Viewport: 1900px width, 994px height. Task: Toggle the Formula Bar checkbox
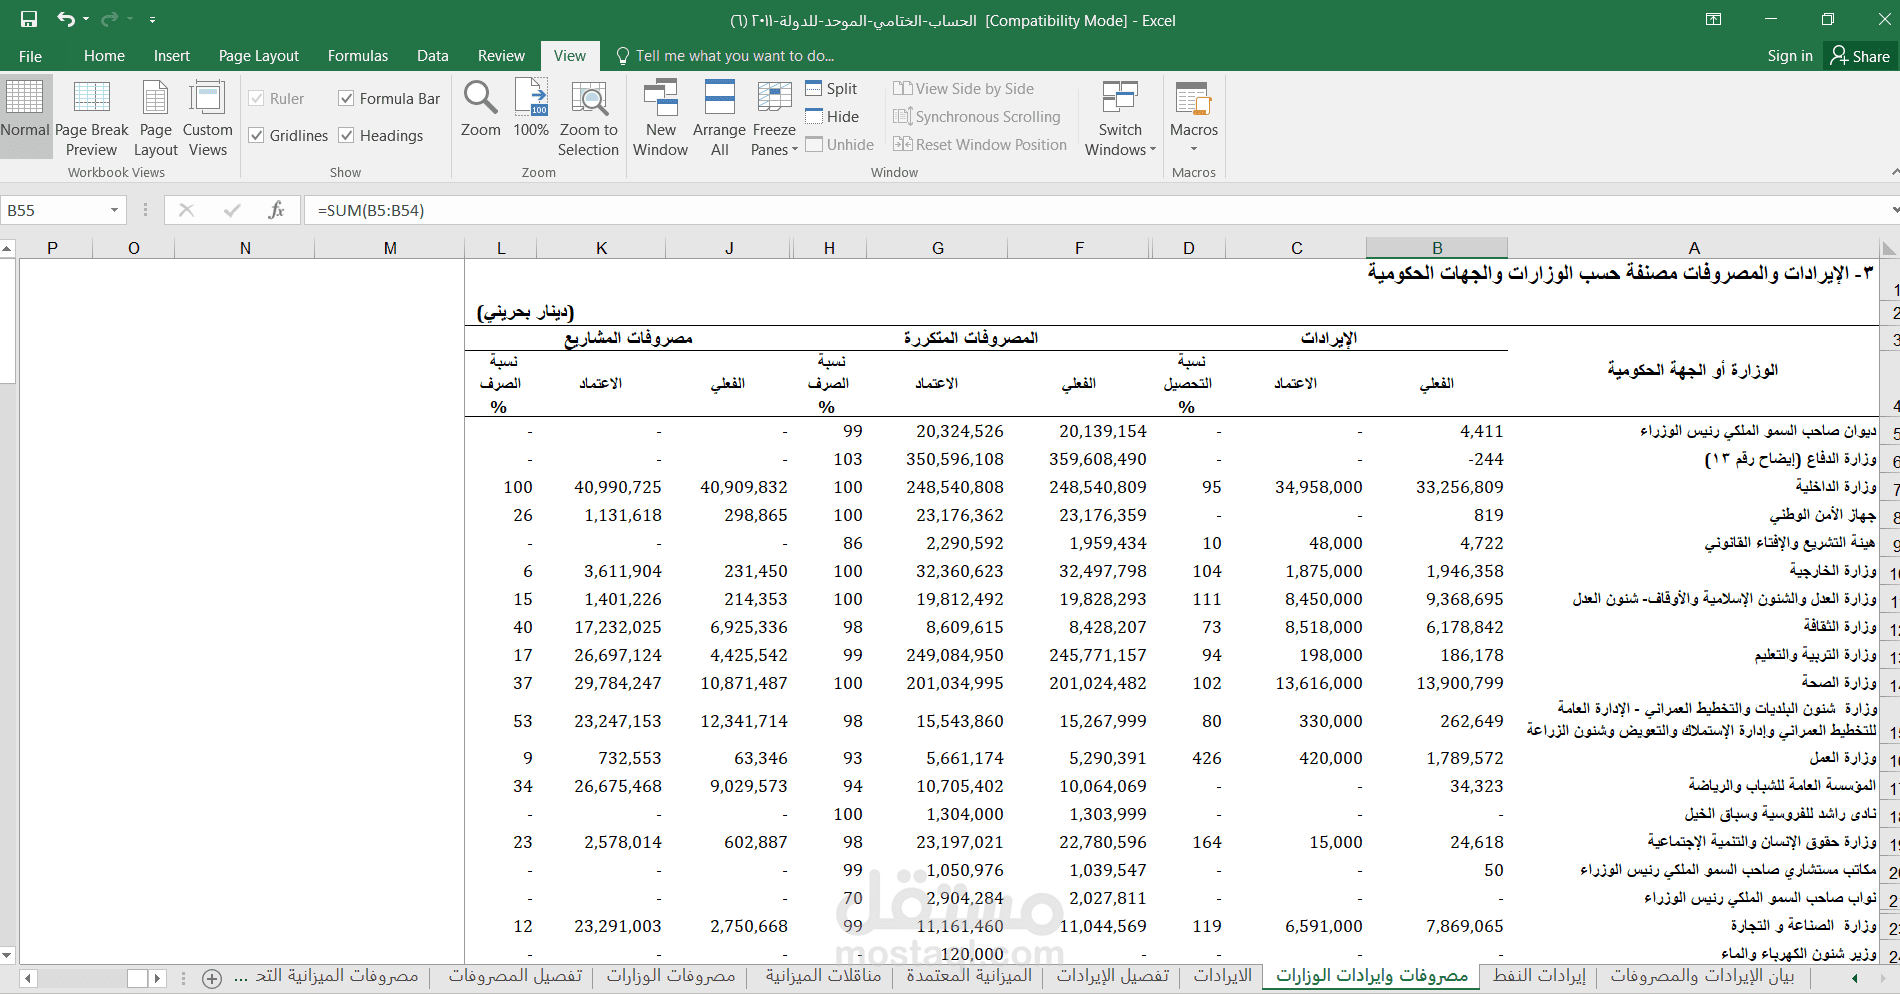pos(347,99)
